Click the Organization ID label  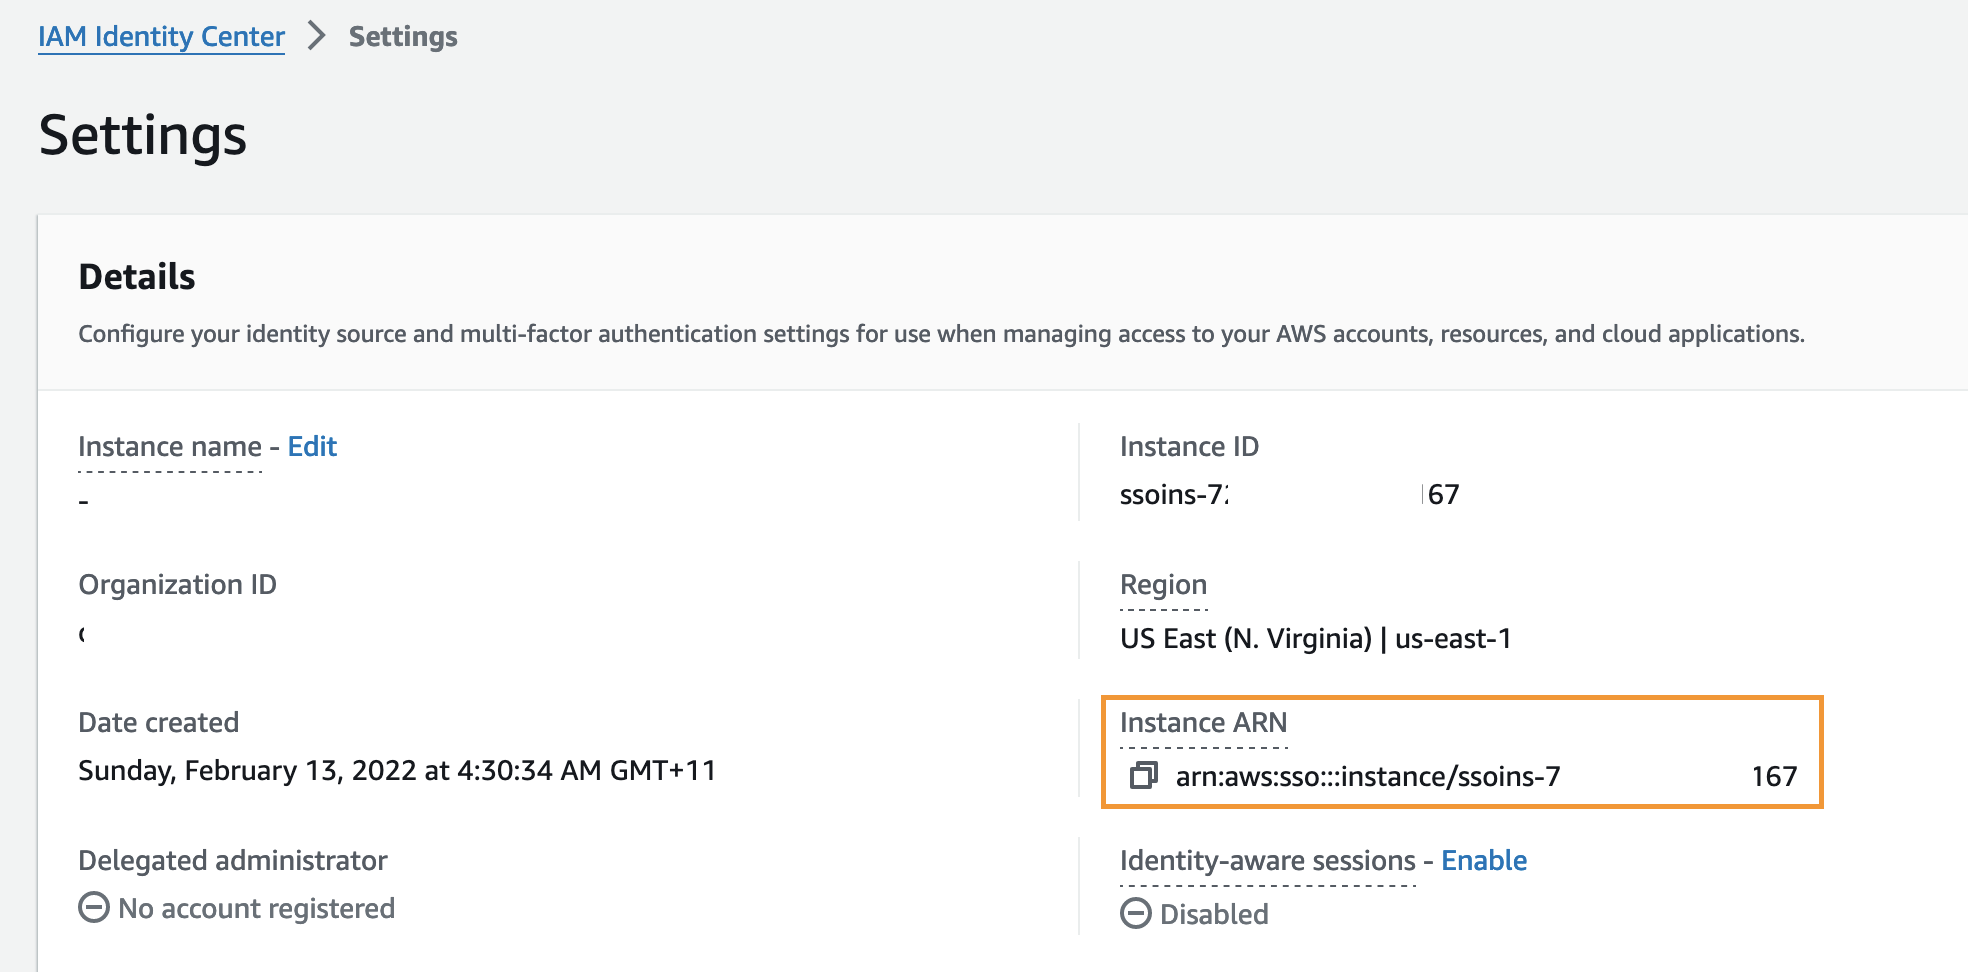tap(177, 584)
